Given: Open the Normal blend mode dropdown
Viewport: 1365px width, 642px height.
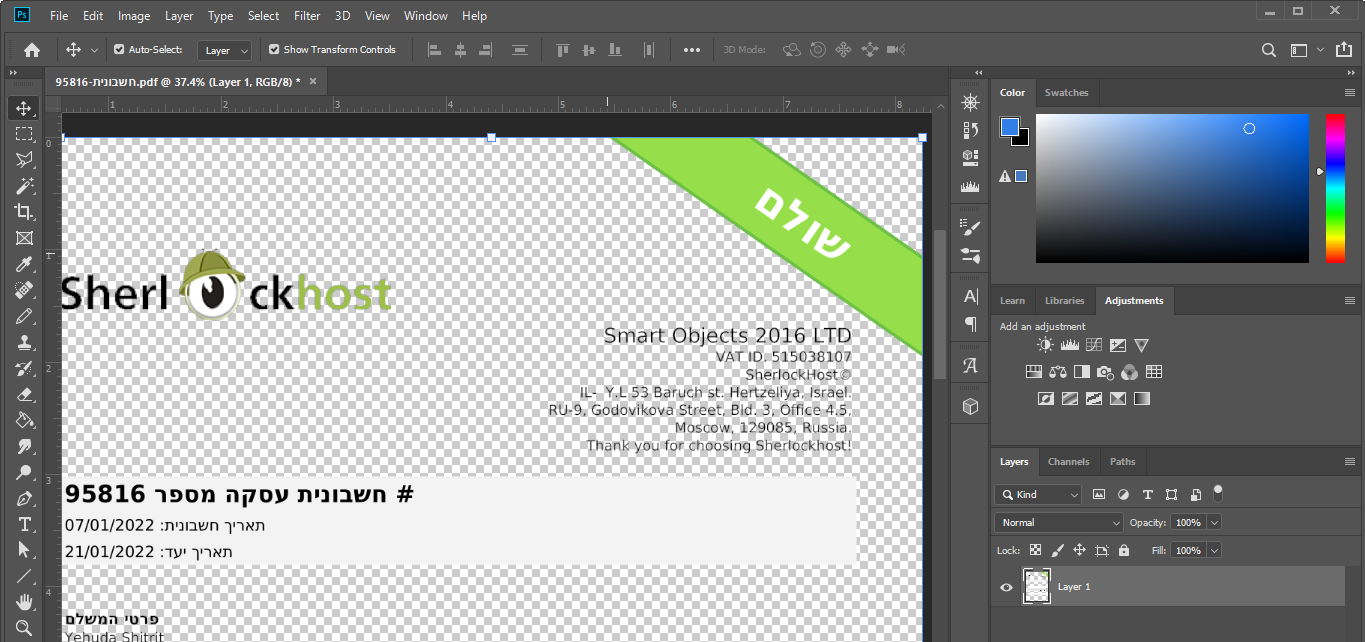Looking at the screenshot, I should (x=1059, y=523).
